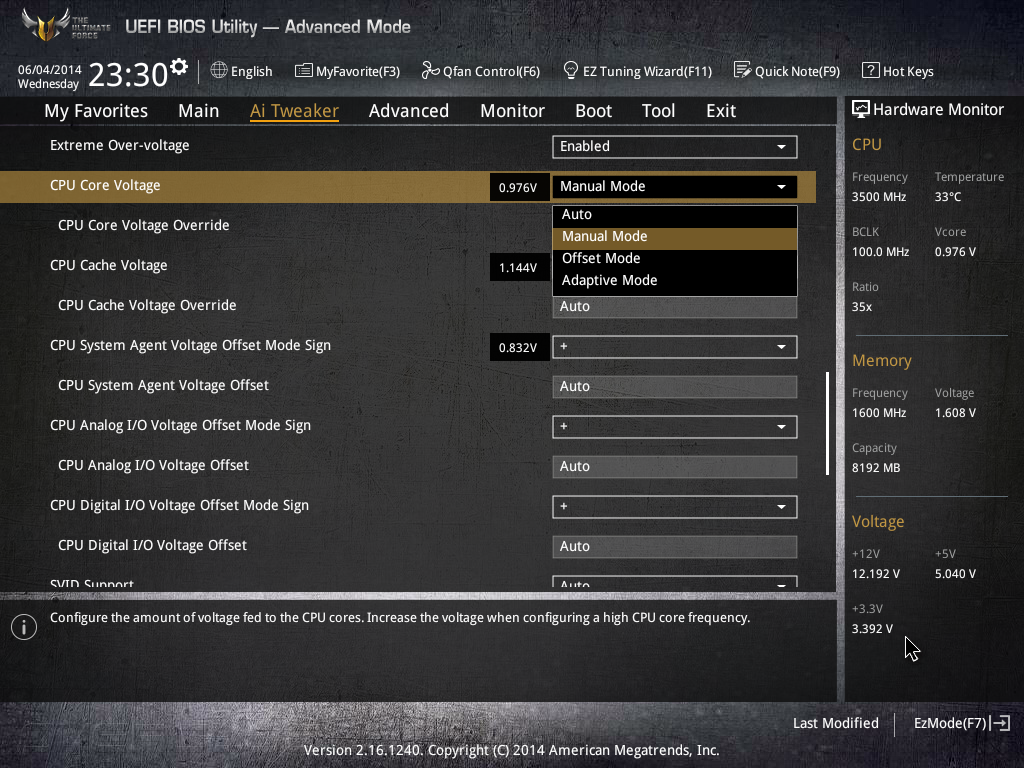Click the info icon beside help text

(24, 627)
